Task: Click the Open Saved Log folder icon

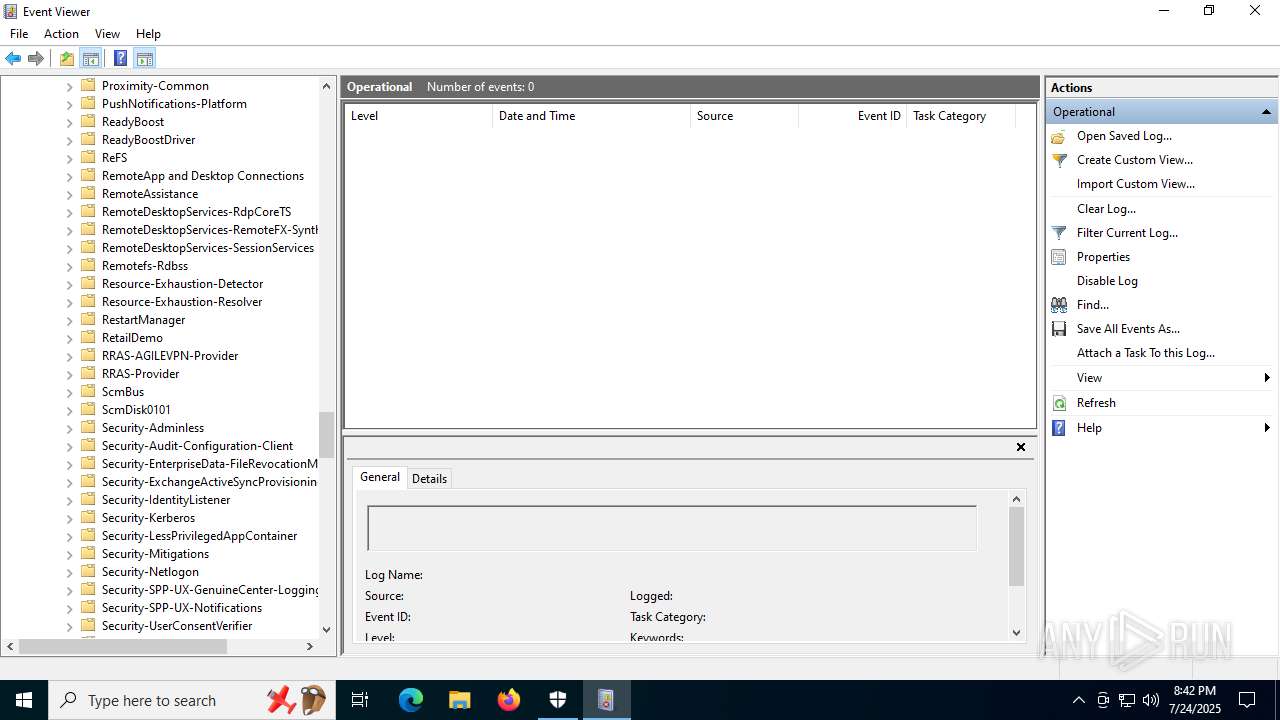Action: 1059,136
